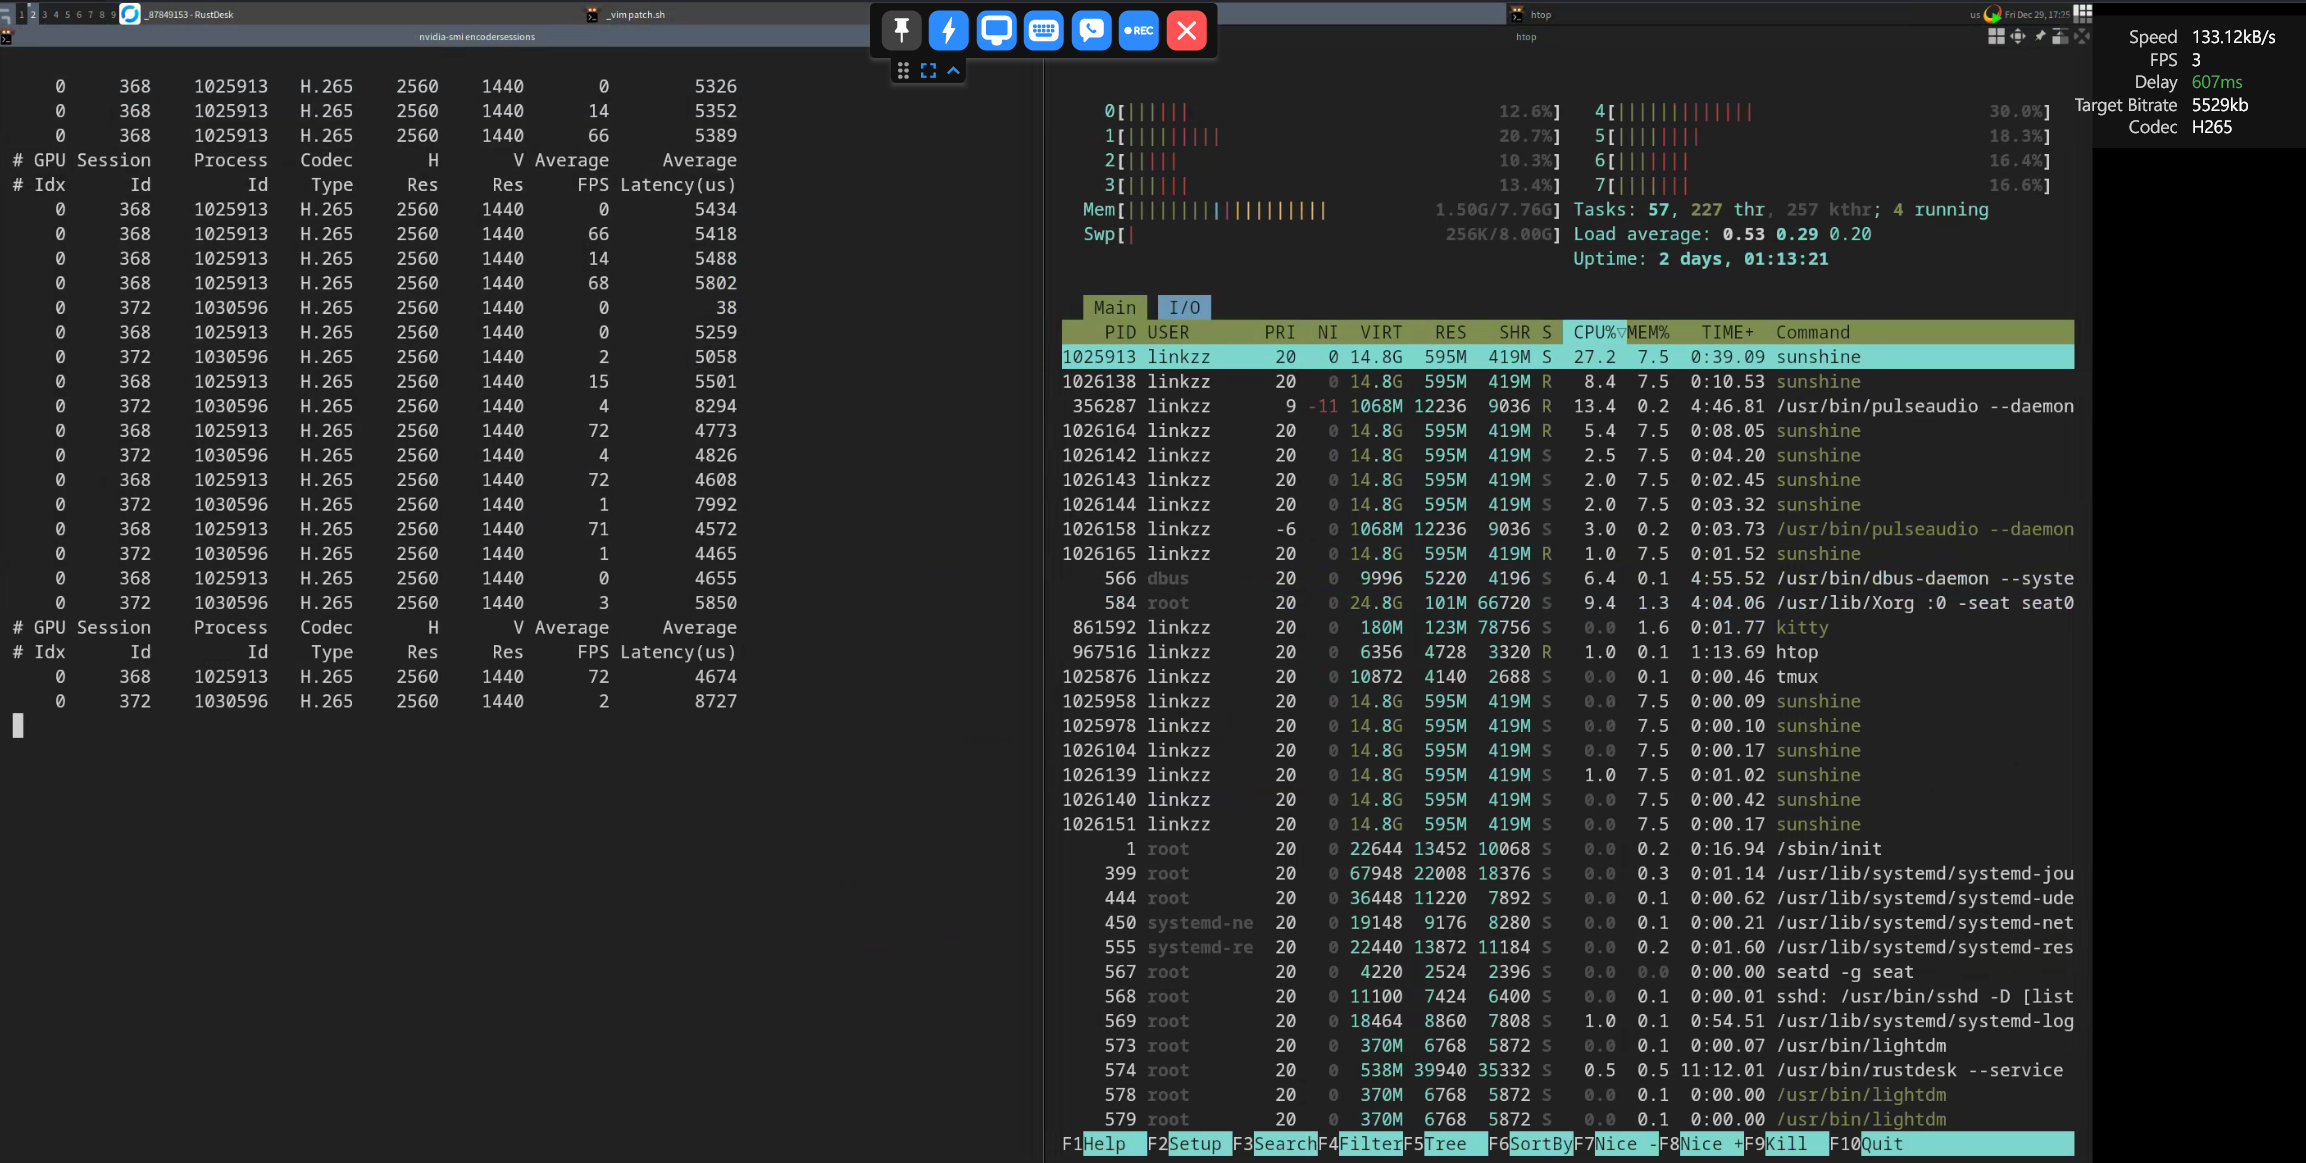This screenshot has height=1163, width=2306.
Task: Click the htop Mem usage meter bar
Action: [1322, 210]
